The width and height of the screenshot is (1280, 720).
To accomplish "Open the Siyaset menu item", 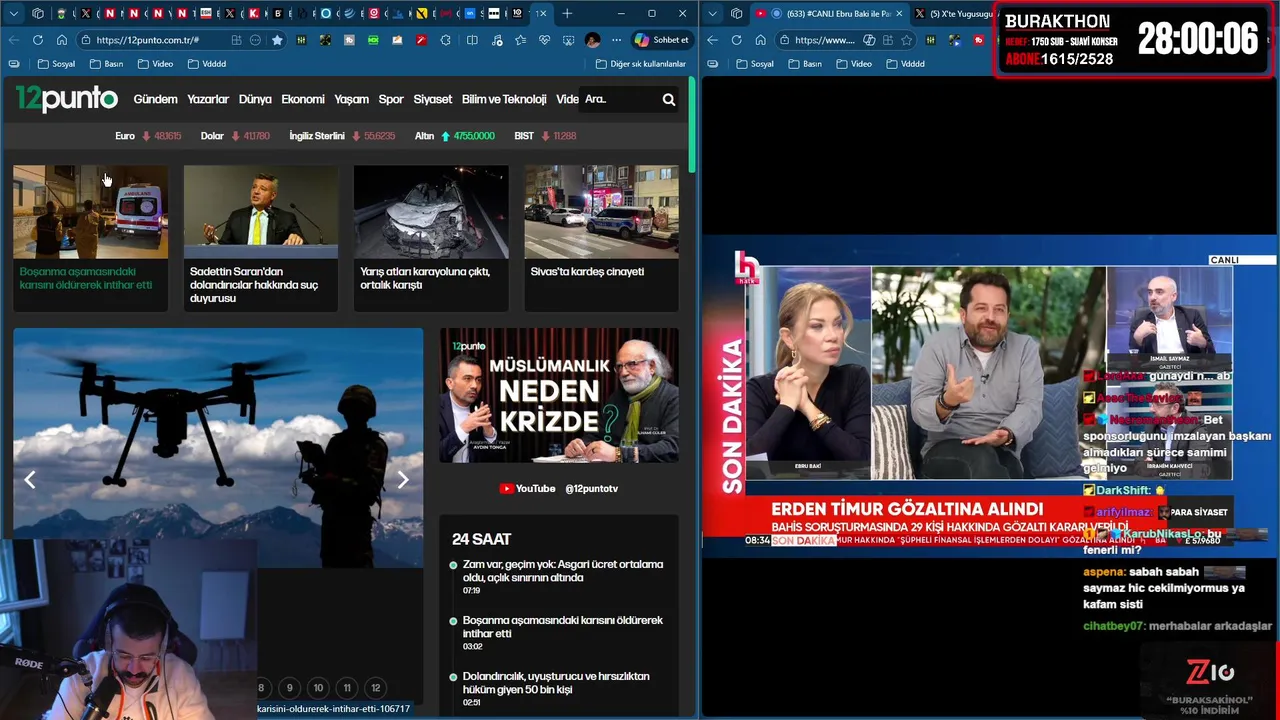I will (x=433, y=99).
